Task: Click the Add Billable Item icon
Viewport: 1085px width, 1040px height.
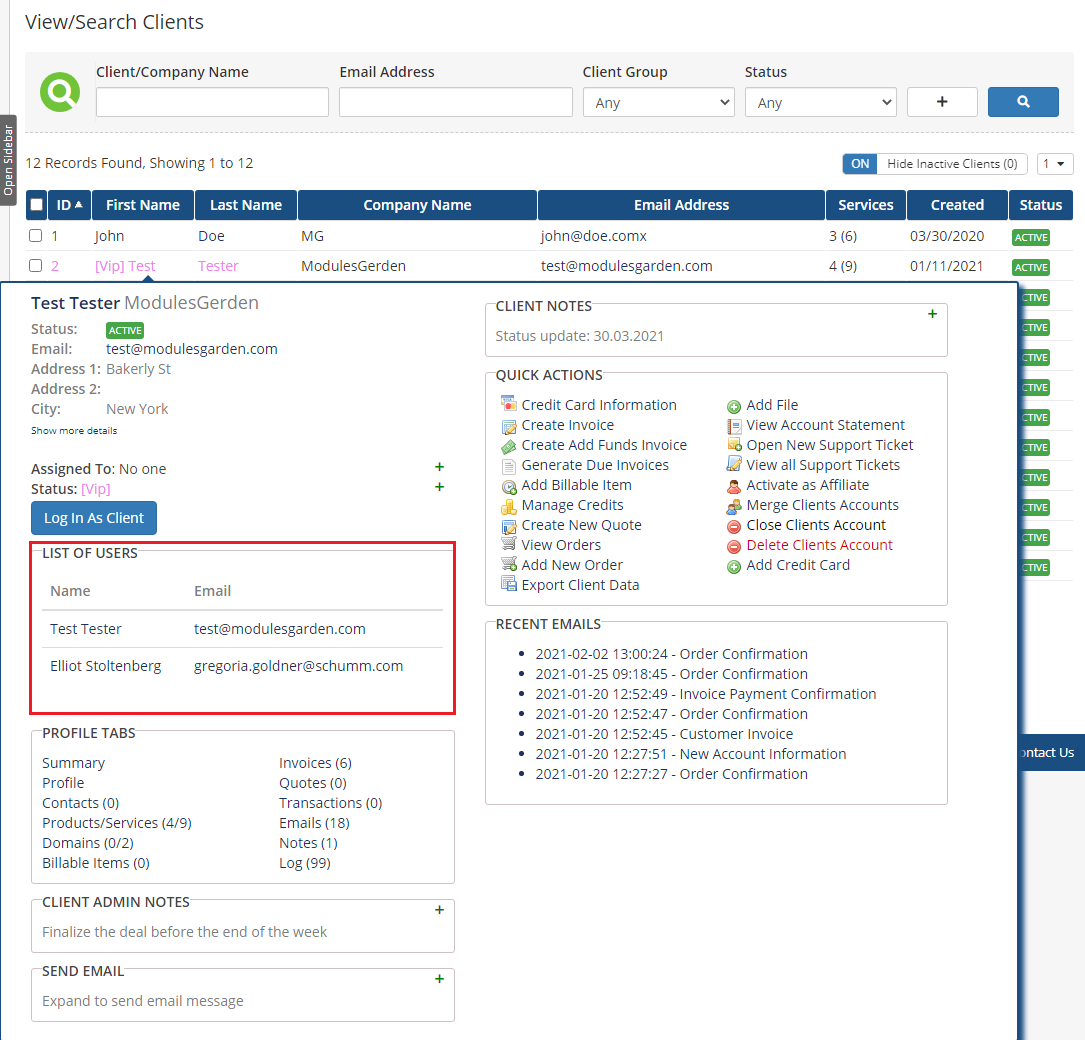Action: (509, 486)
